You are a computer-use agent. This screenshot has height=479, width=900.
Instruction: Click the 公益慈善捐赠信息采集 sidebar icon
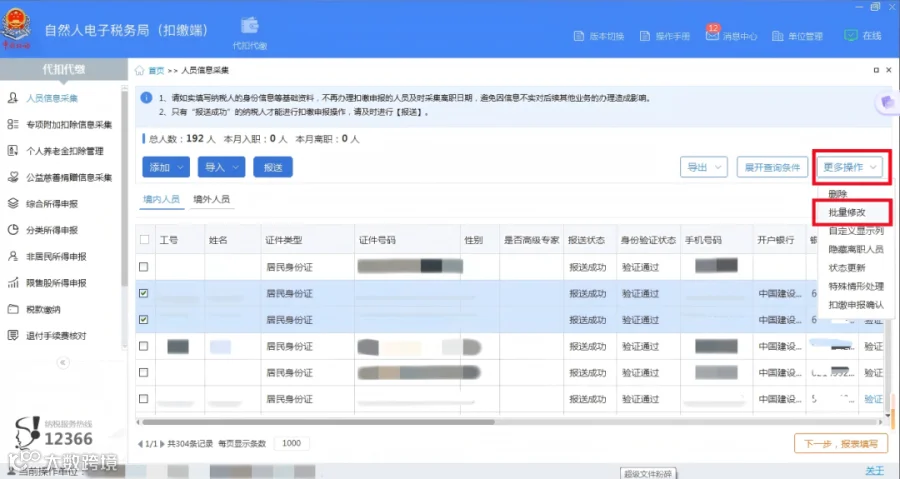coord(13,177)
